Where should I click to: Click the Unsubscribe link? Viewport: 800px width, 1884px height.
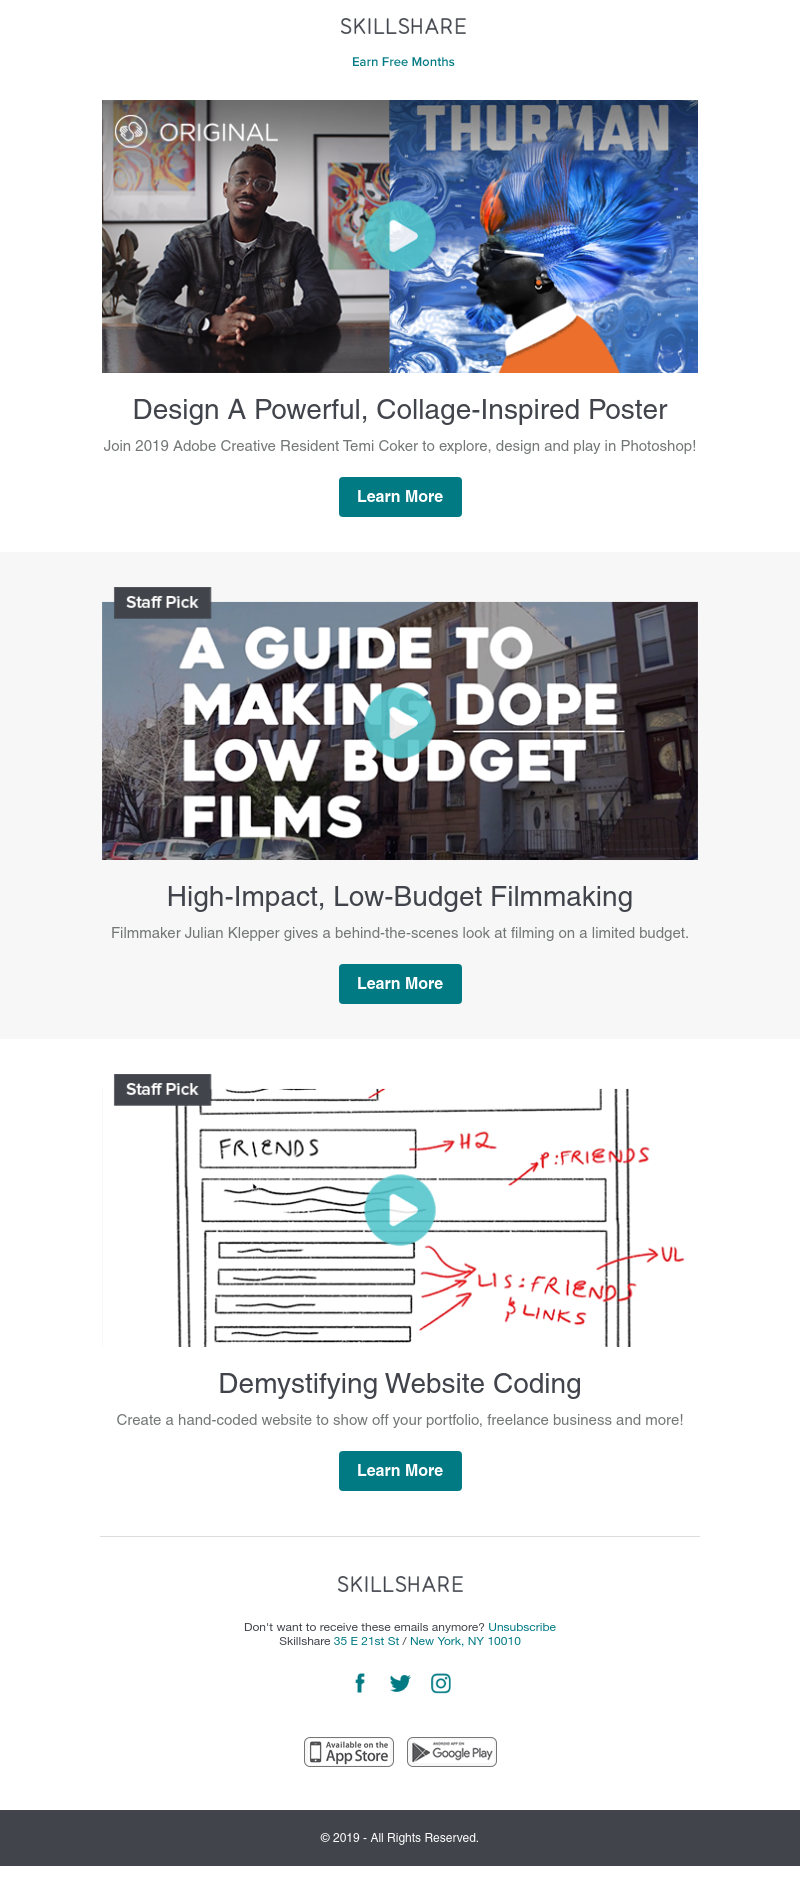coord(522,1627)
